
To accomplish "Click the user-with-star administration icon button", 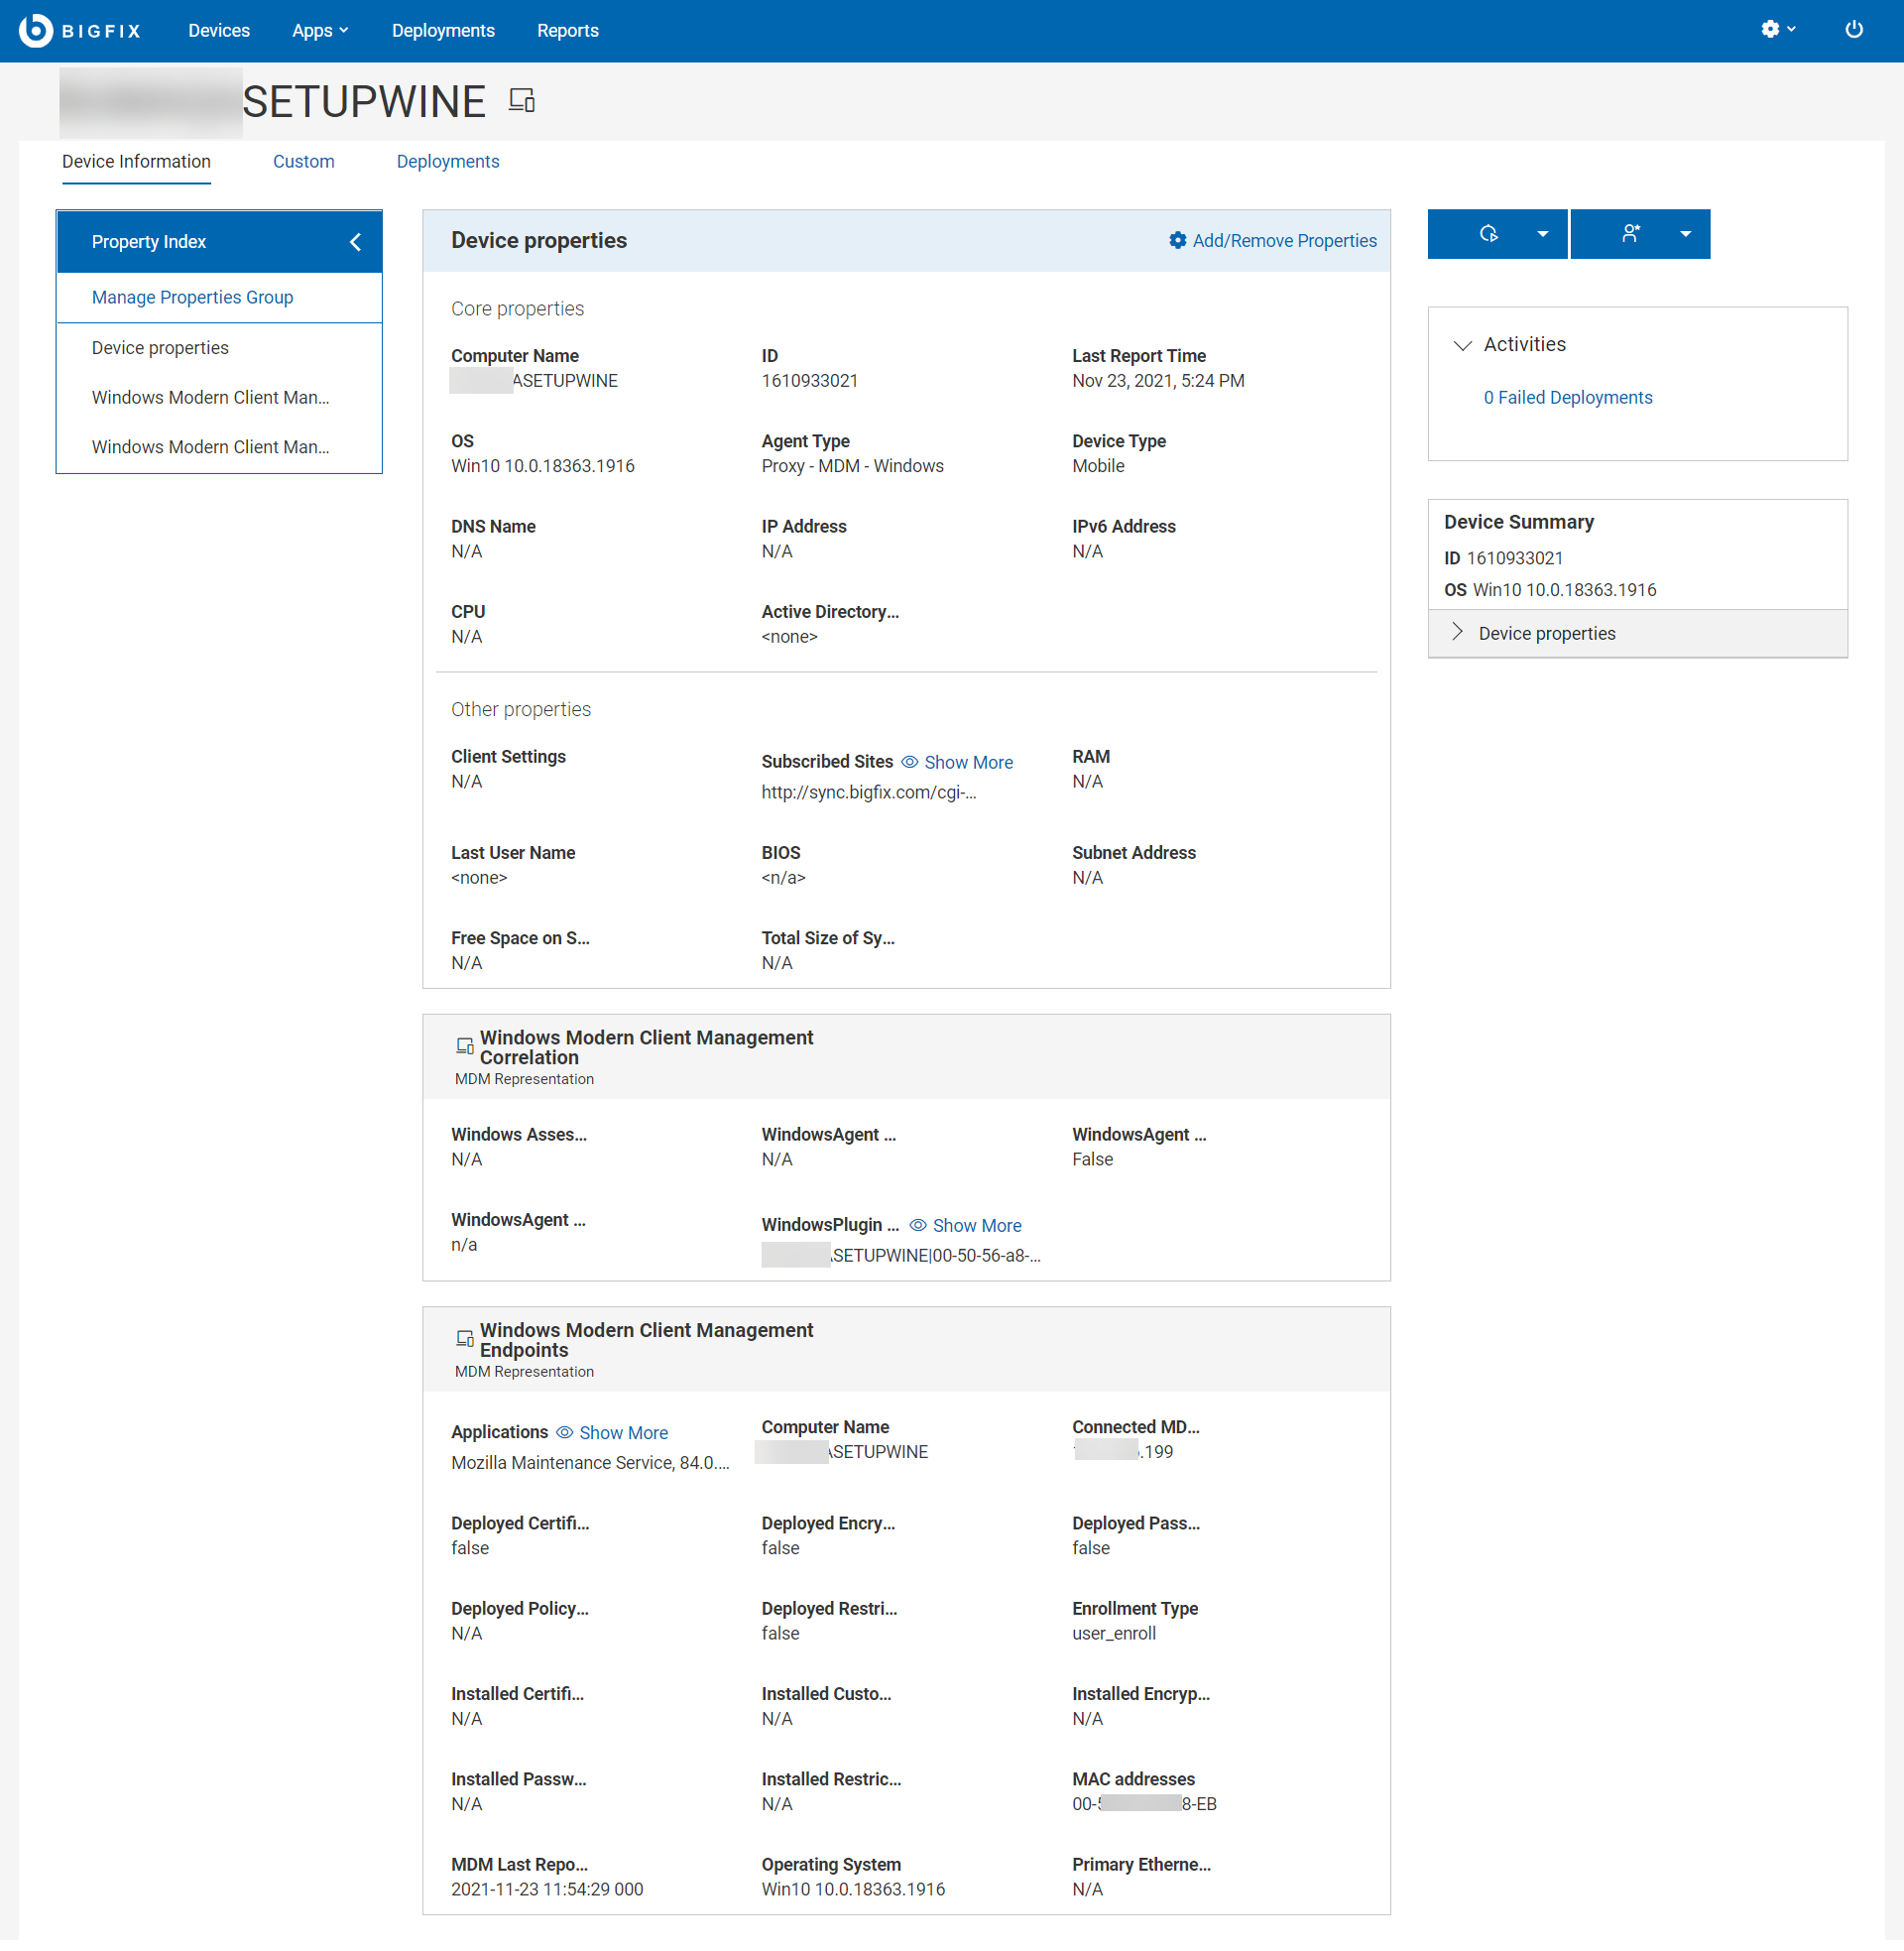I will [1630, 234].
